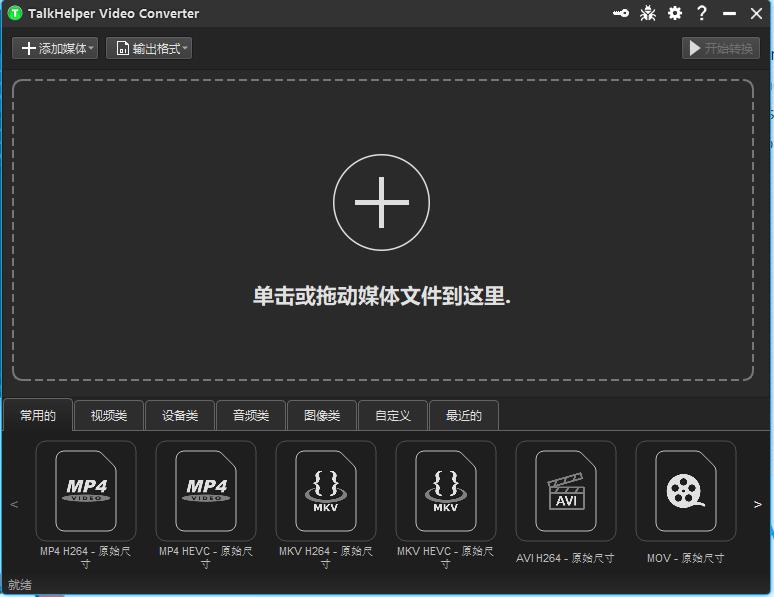Click the registration key icon
This screenshot has width=774, height=597.
click(x=620, y=13)
